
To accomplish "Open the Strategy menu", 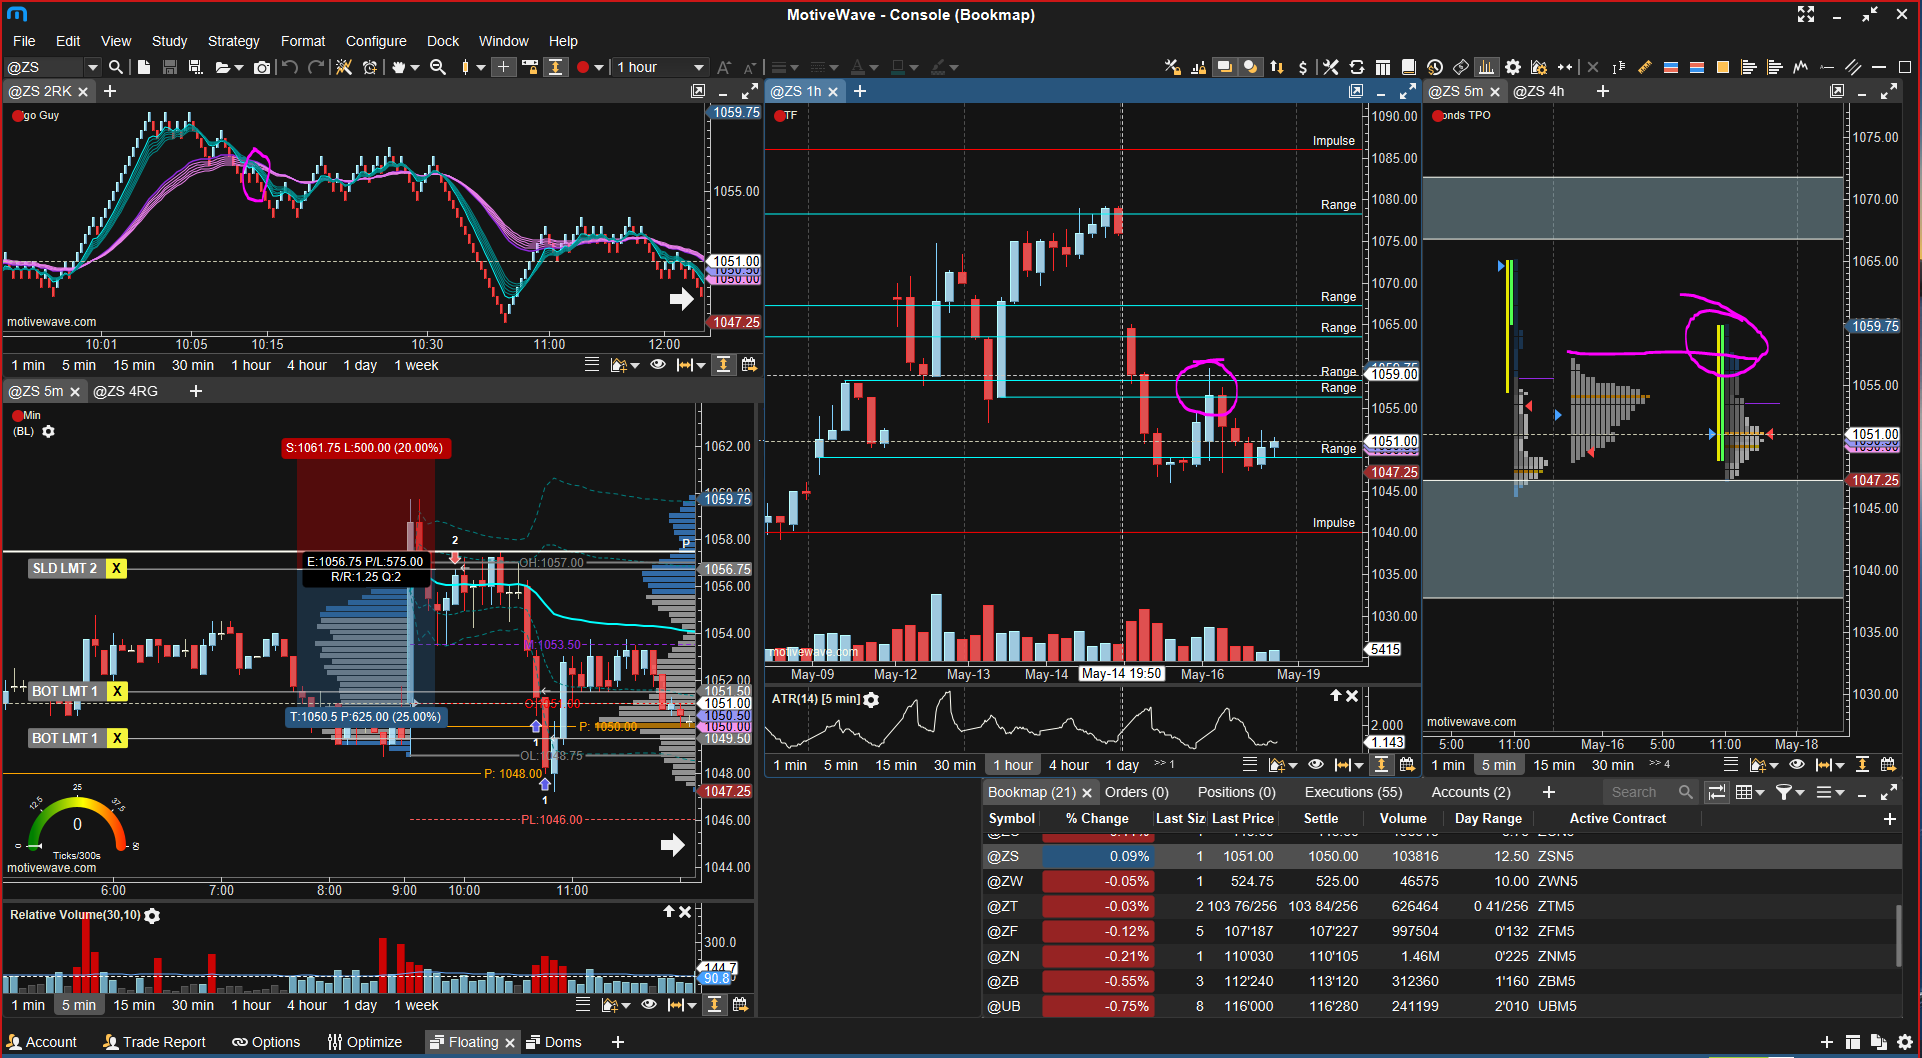I will point(233,41).
